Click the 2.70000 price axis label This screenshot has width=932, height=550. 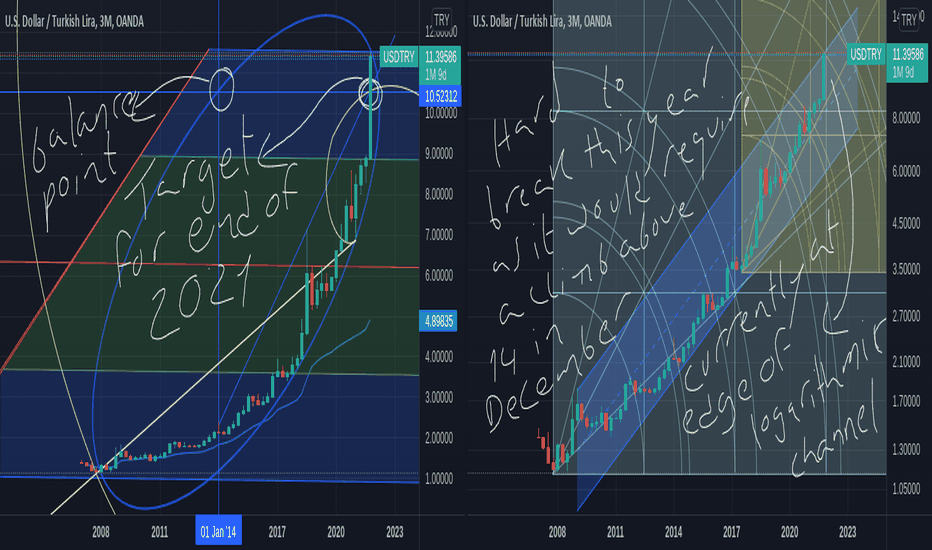[906, 316]
